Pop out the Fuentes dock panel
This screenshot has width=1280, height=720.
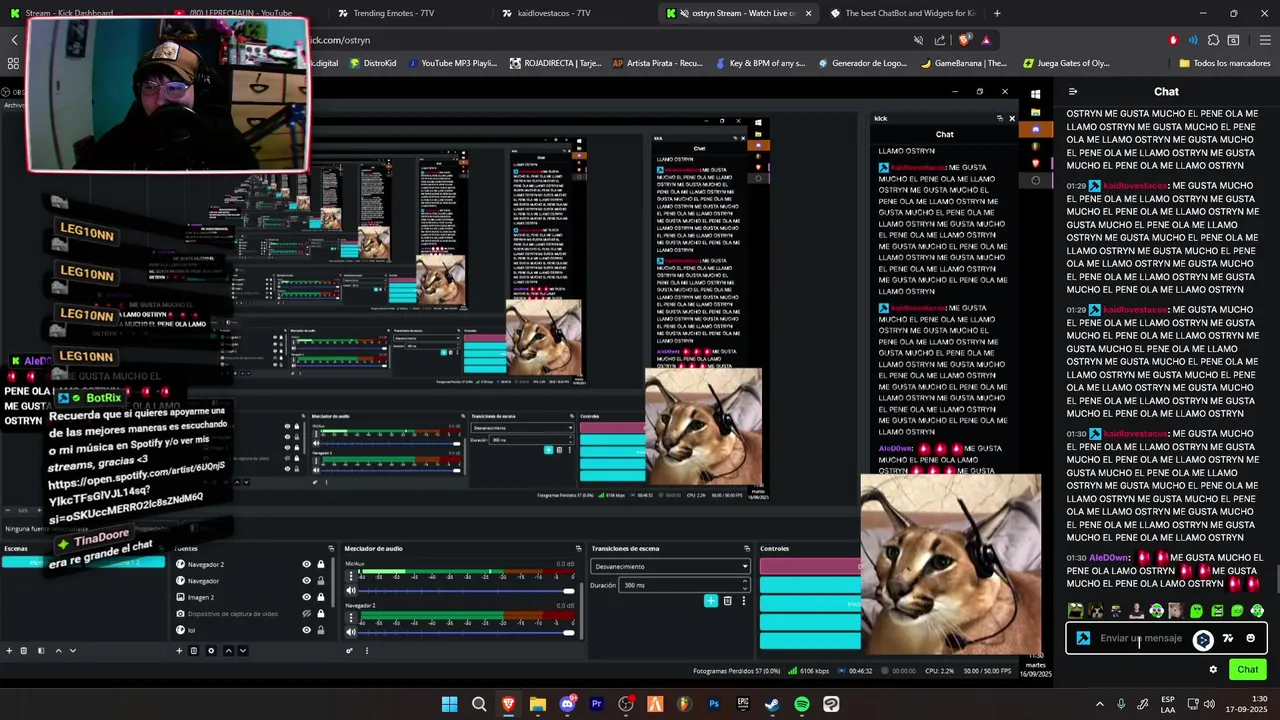click(x=331, y=548)
